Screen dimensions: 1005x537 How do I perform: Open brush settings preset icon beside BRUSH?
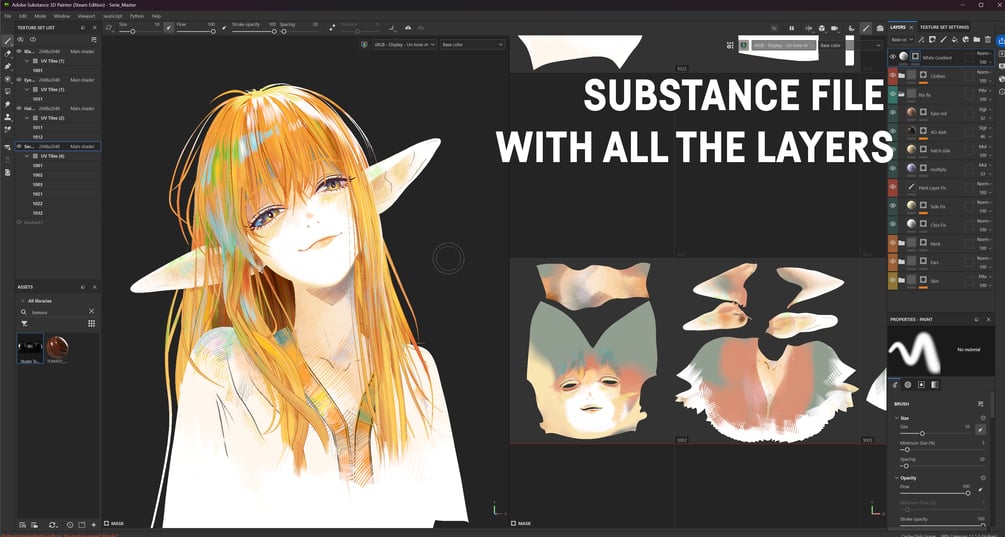coord(981,404)
